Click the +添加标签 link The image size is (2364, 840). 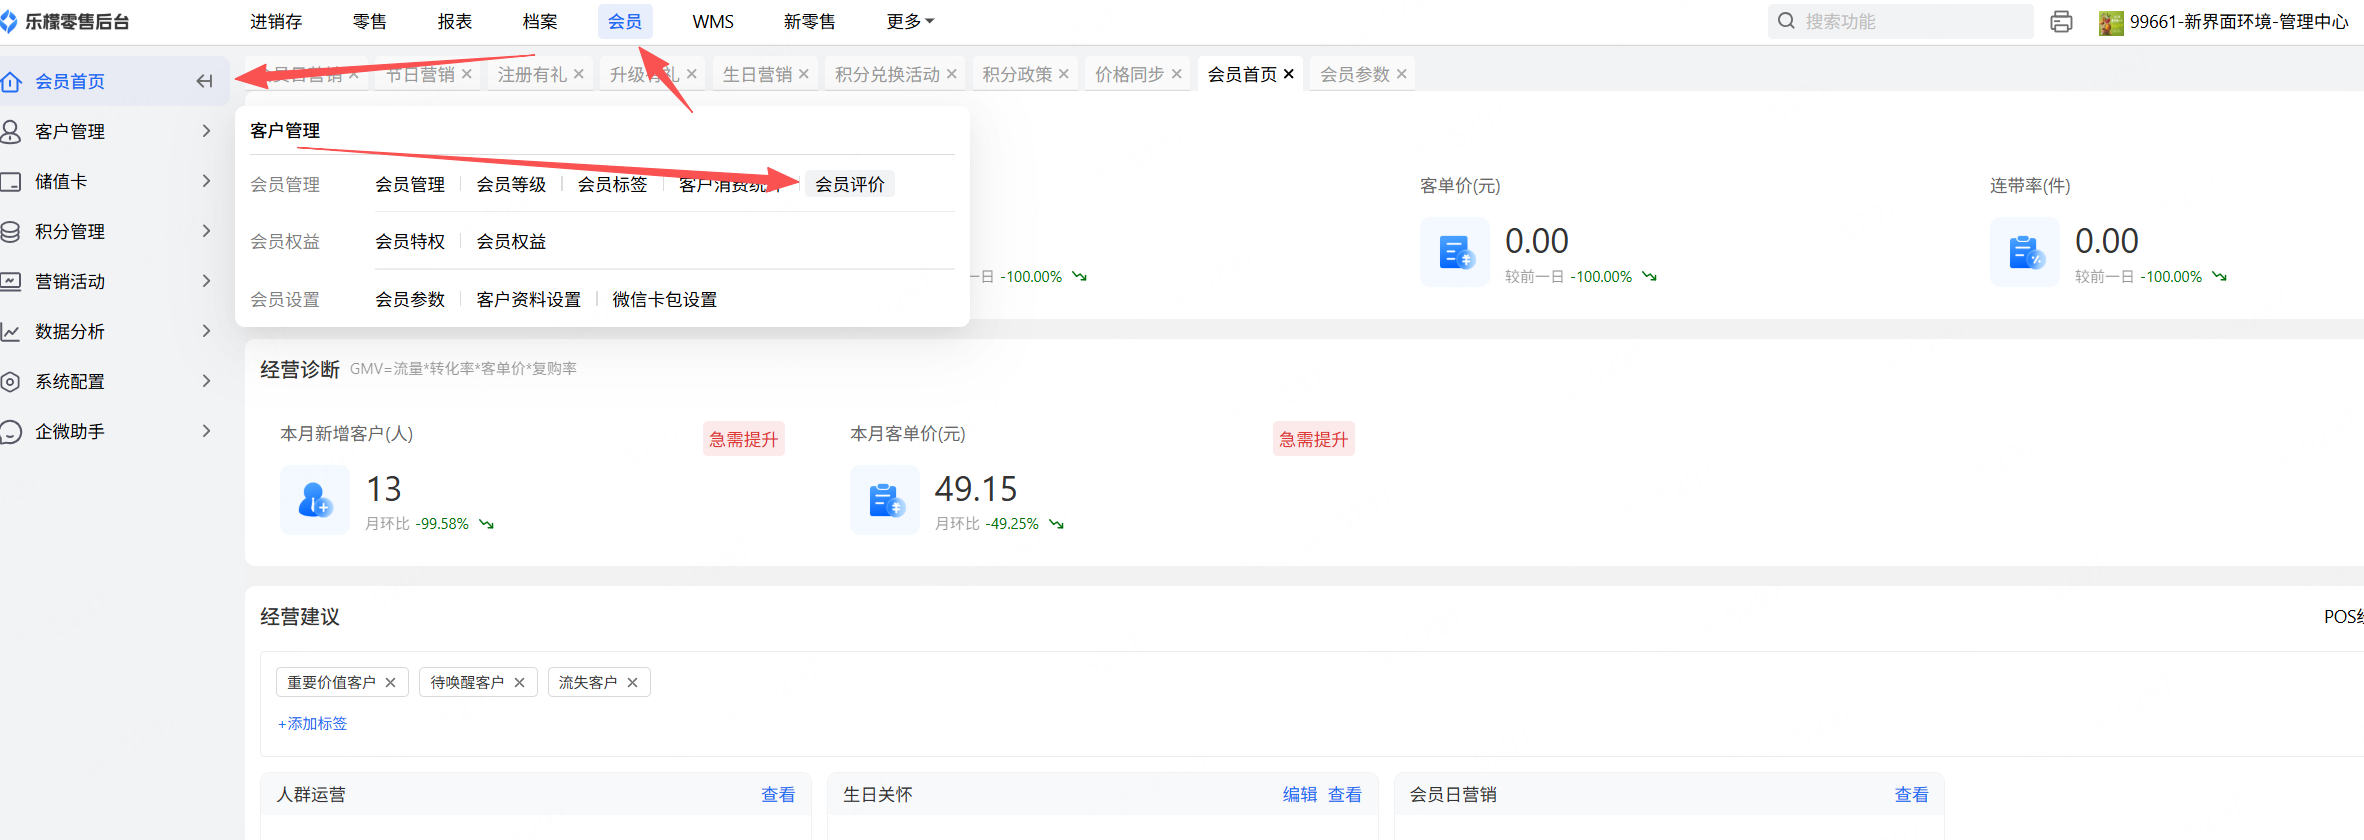click(313, 723)
